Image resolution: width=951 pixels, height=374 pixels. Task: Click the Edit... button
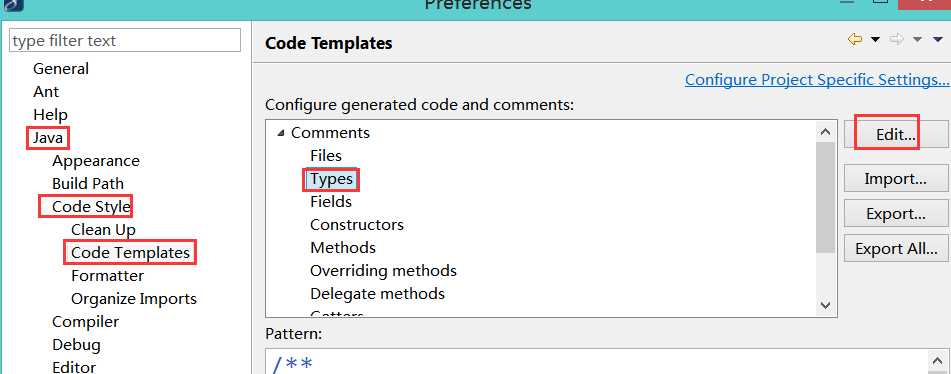[896, 136]
